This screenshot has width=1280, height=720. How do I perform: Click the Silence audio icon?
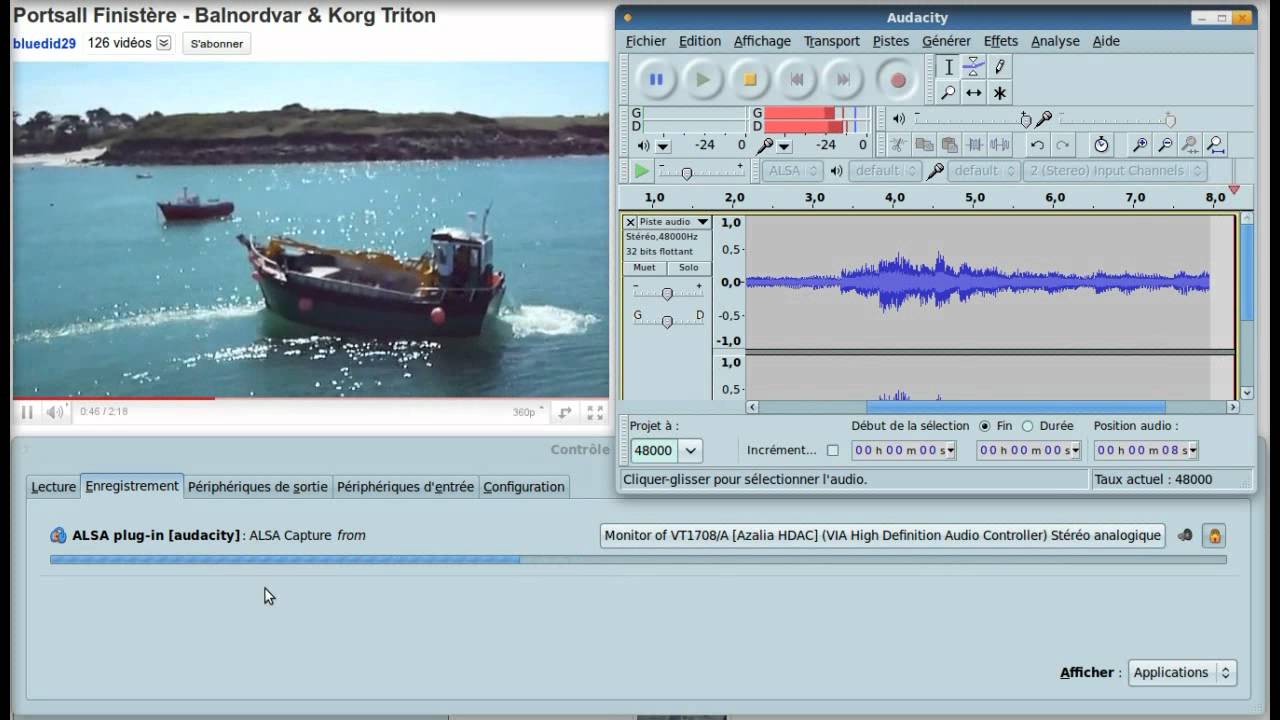pos(999,145)
